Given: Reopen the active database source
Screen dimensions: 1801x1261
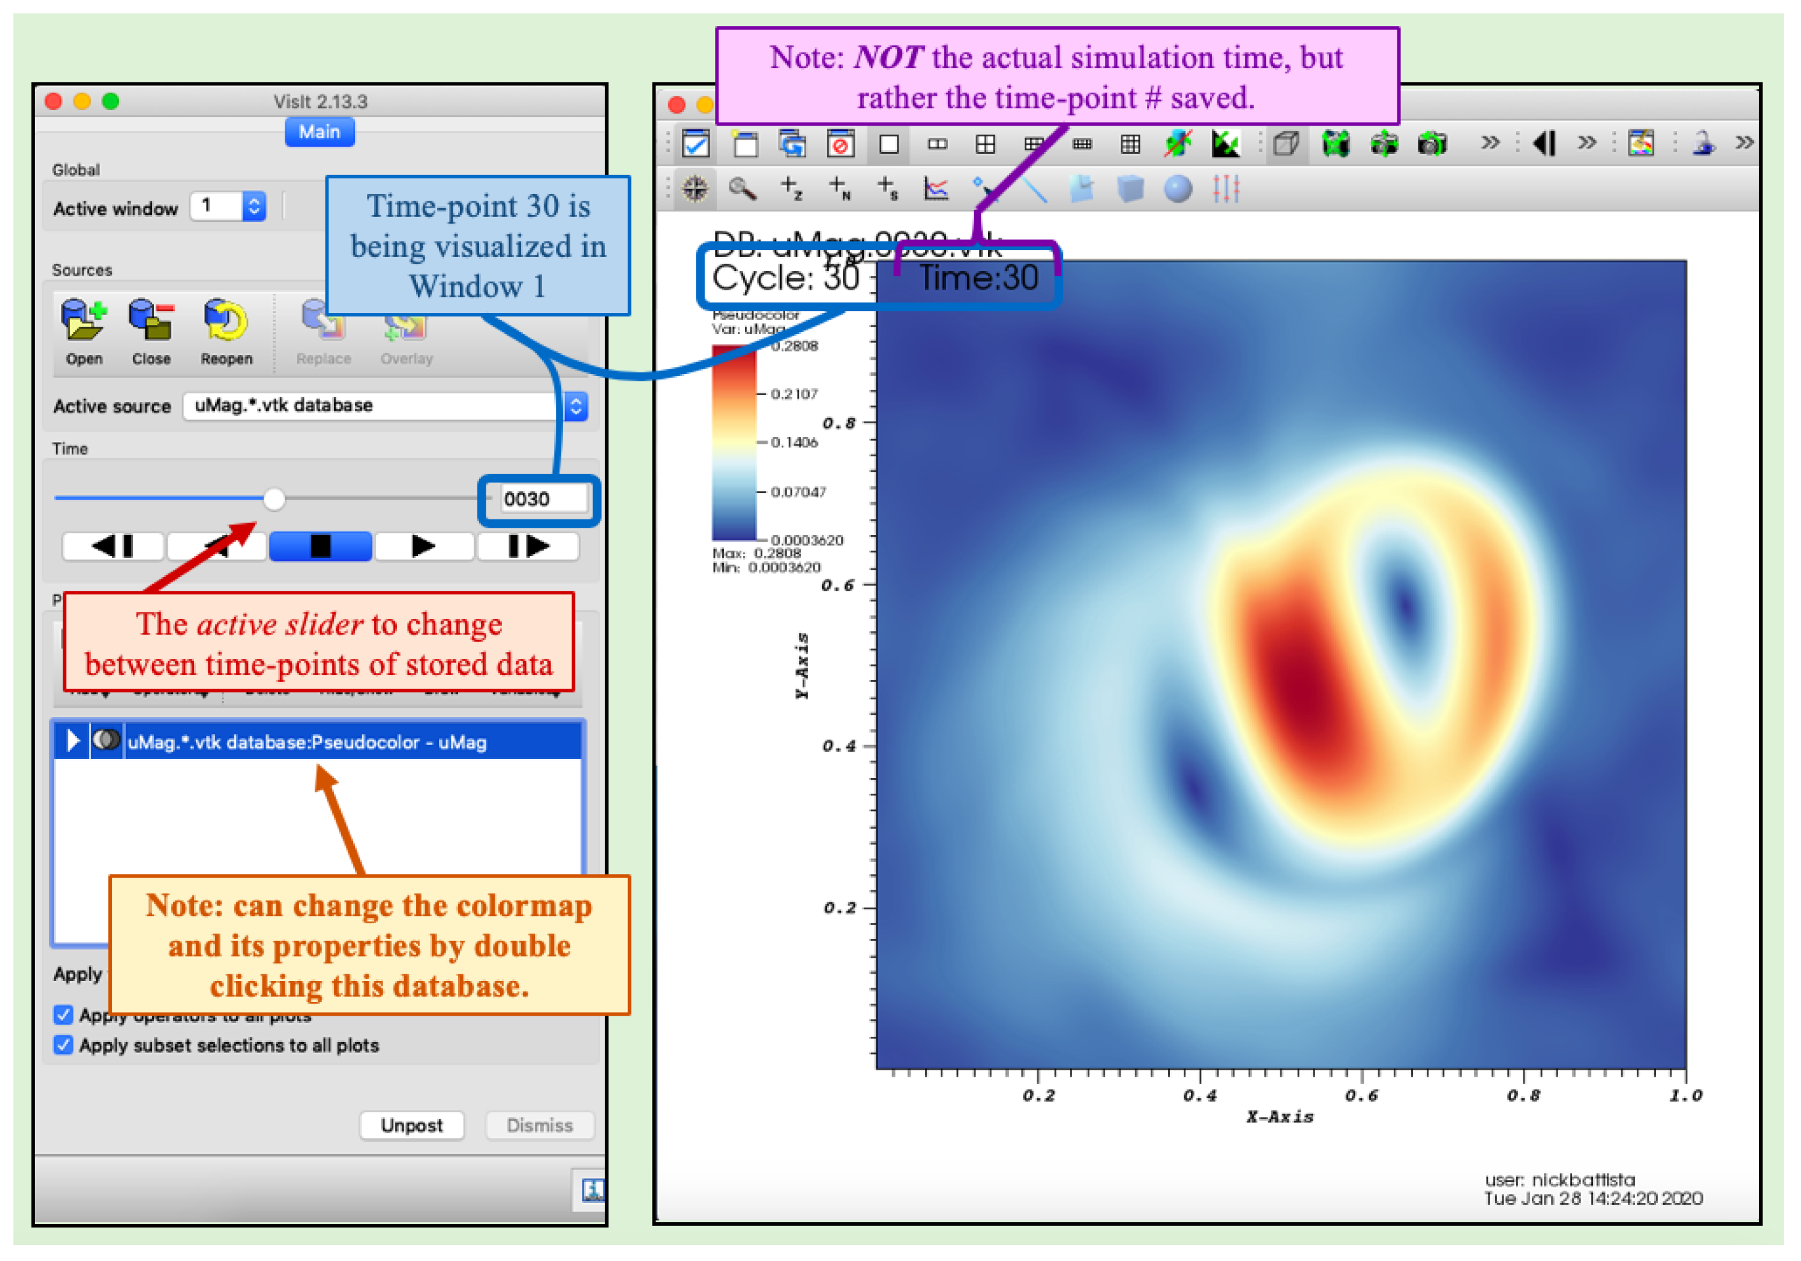Looking at the screenshot, I should 226,321.
